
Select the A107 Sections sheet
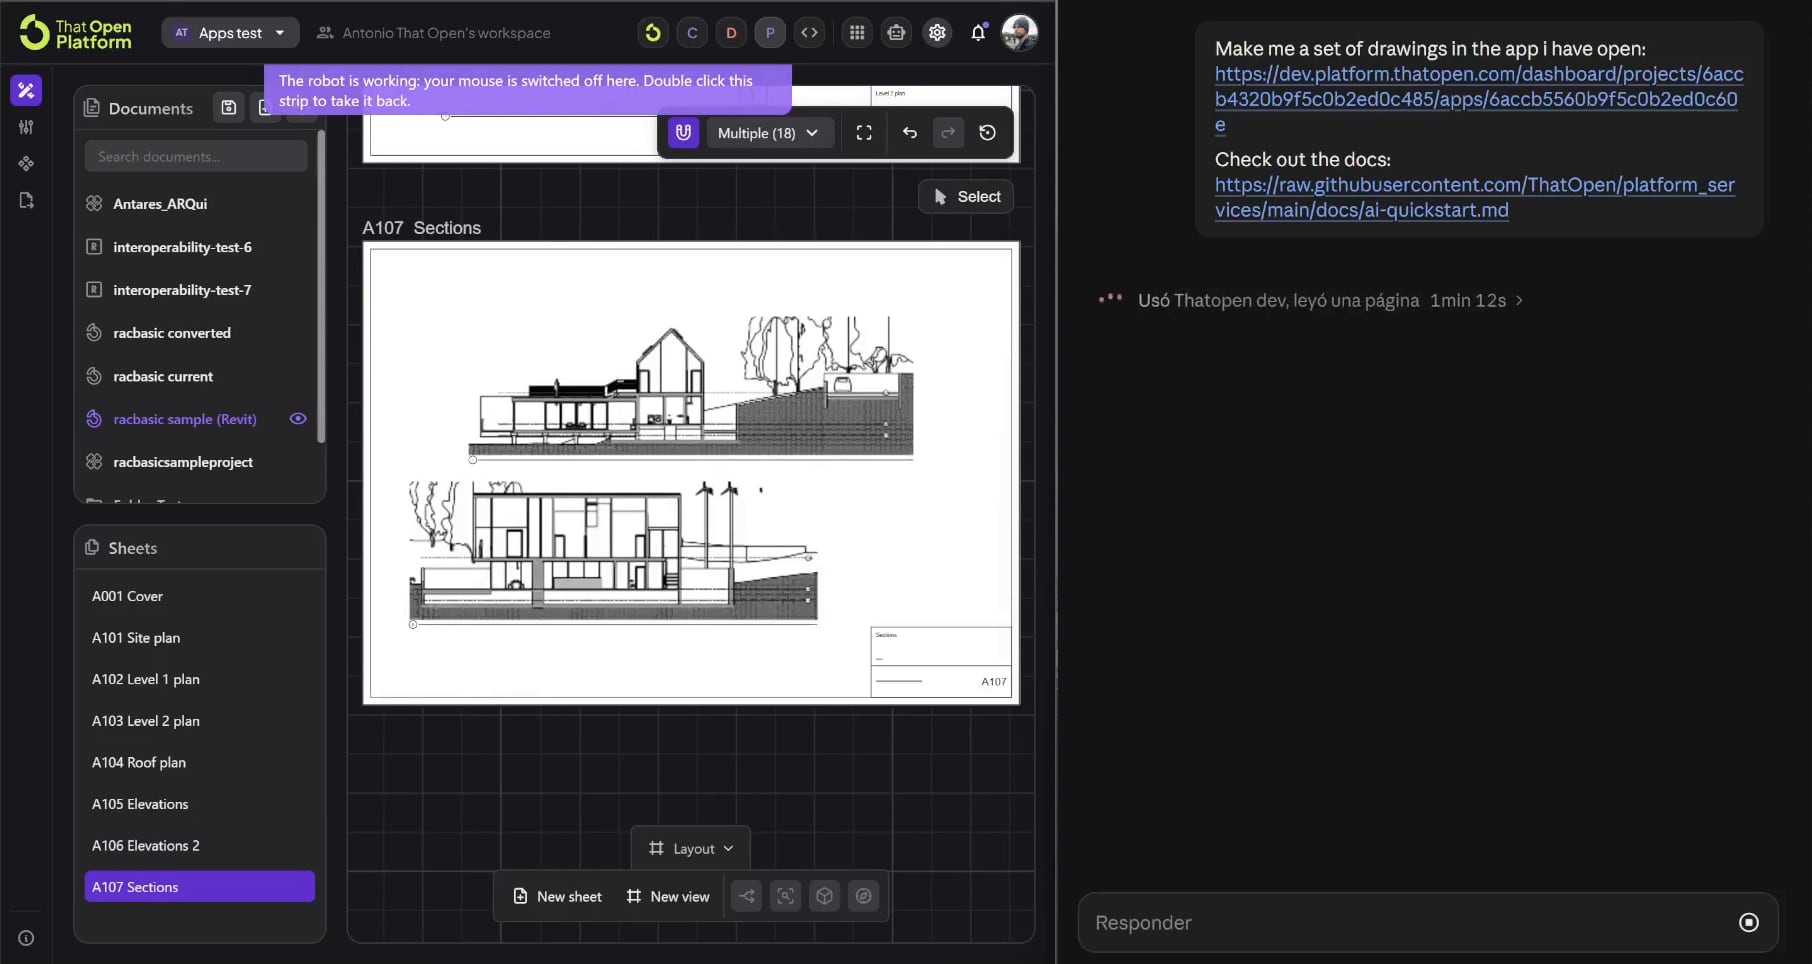(x=199, y=887)
